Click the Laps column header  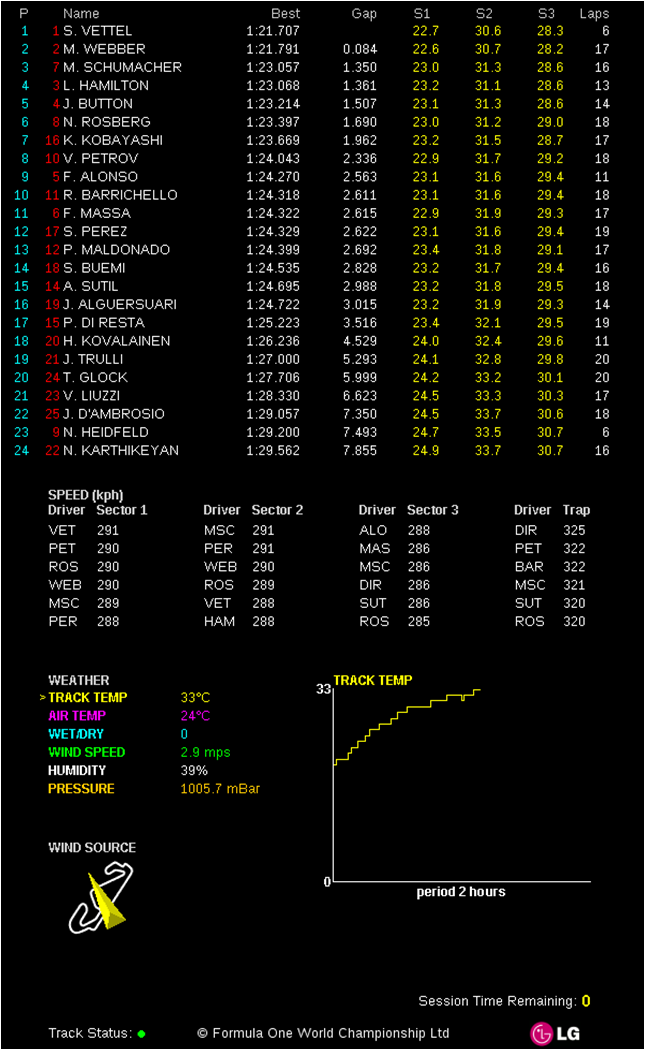pyautogui.click(x=594, y=13)
